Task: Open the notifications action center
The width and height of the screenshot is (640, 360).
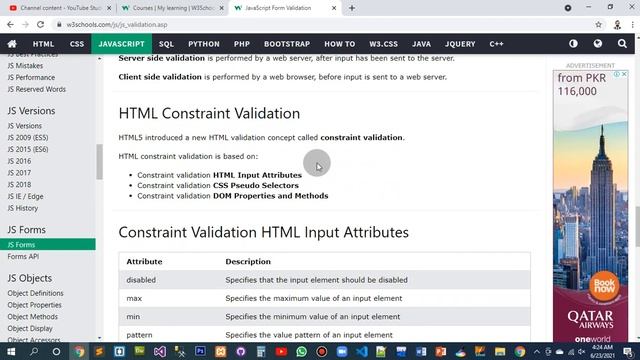Action: click(629, 351)
